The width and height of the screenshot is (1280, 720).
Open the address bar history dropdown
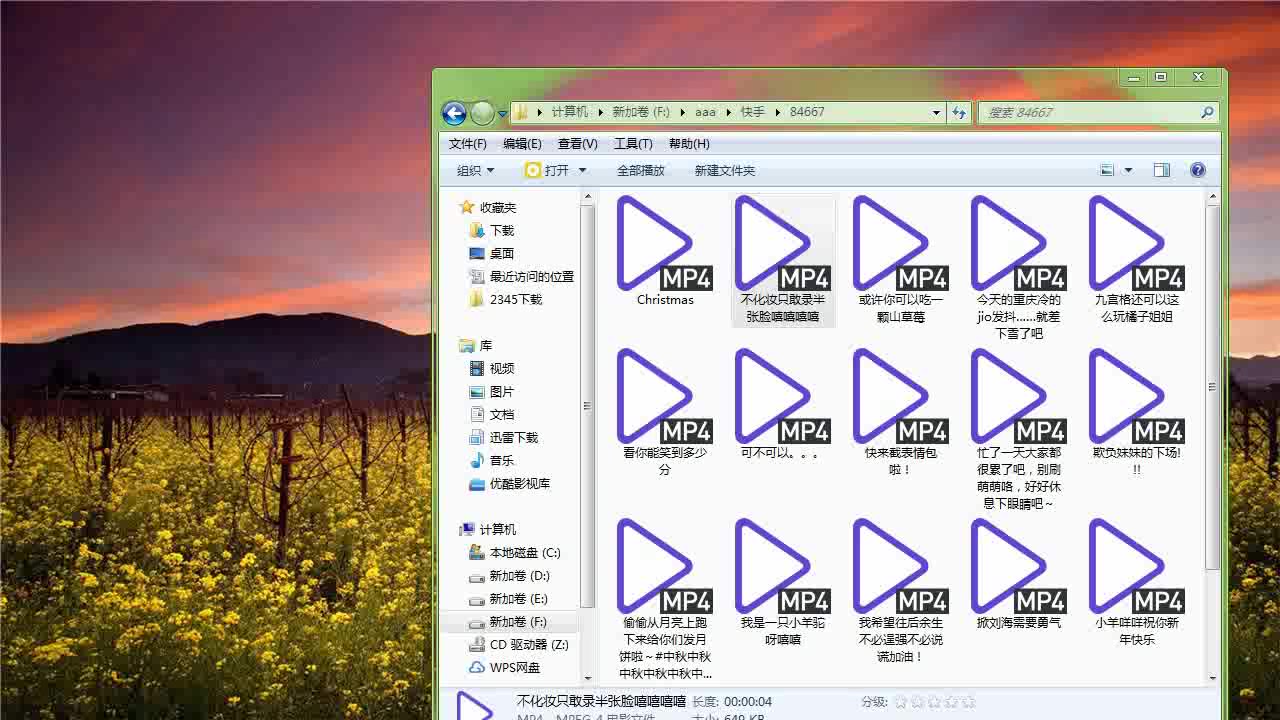pos(936,112)
